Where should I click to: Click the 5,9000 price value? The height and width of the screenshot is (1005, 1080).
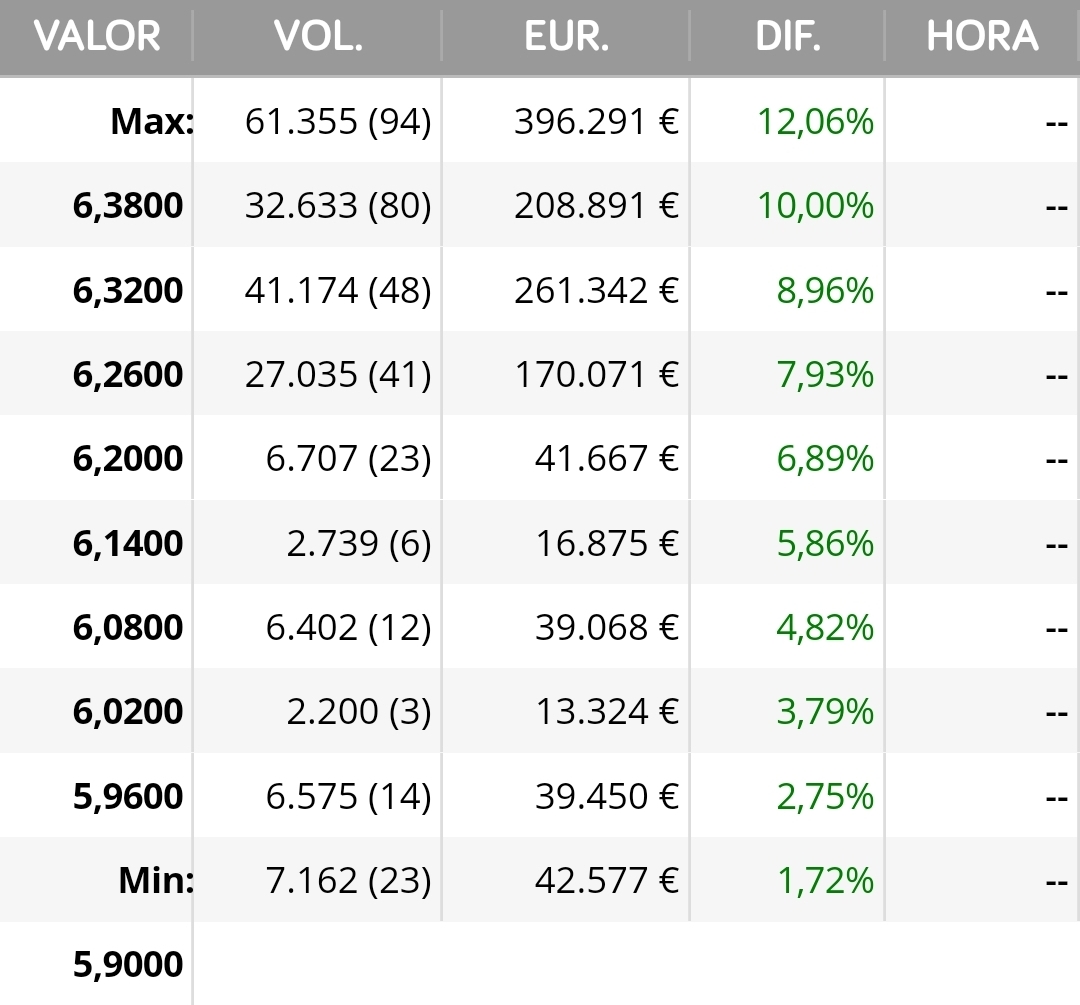pyautogui.click(x=128, y=965)
